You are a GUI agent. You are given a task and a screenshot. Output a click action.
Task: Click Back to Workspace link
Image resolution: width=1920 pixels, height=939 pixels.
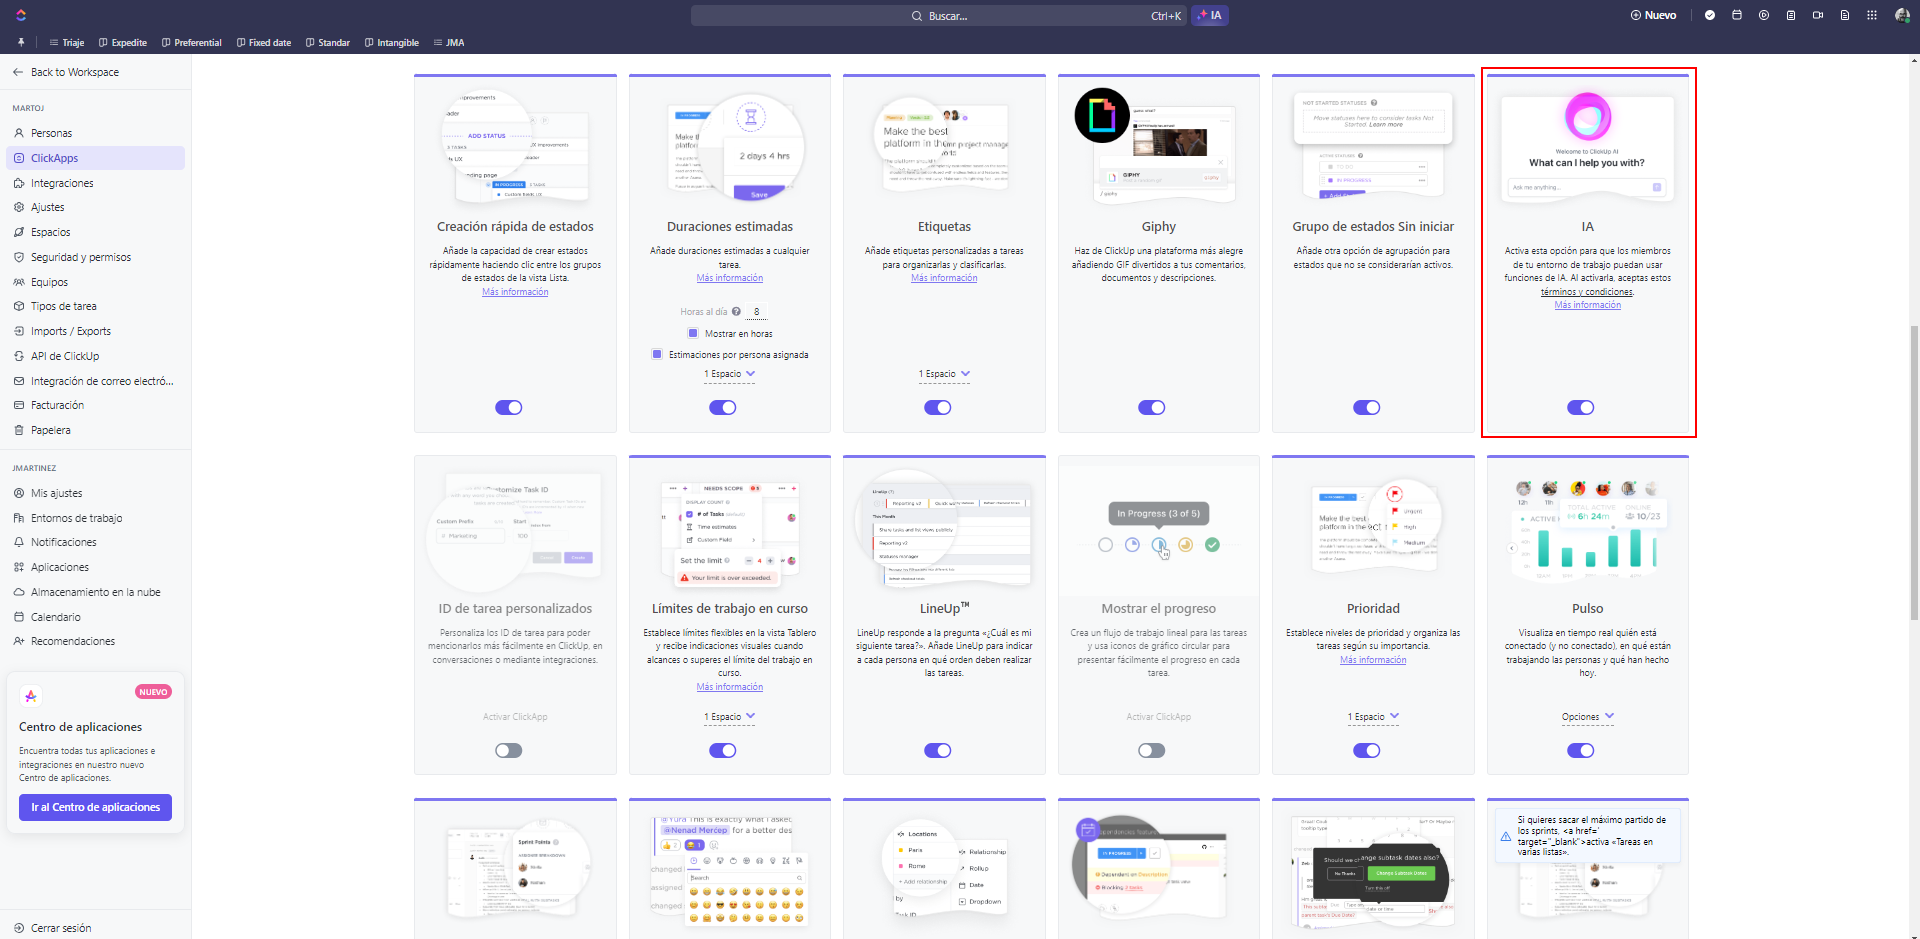(74, 72)
